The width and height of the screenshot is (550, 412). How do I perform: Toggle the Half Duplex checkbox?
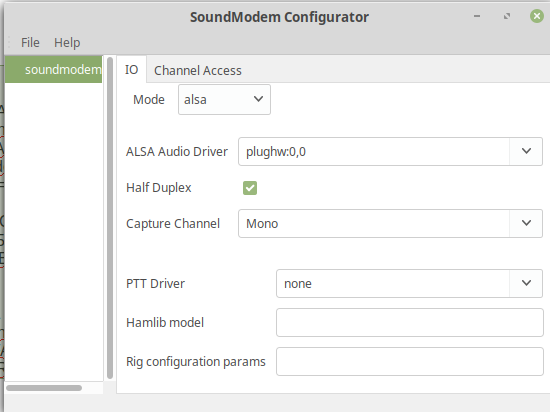pyautogui.click(x=250, y=188)
